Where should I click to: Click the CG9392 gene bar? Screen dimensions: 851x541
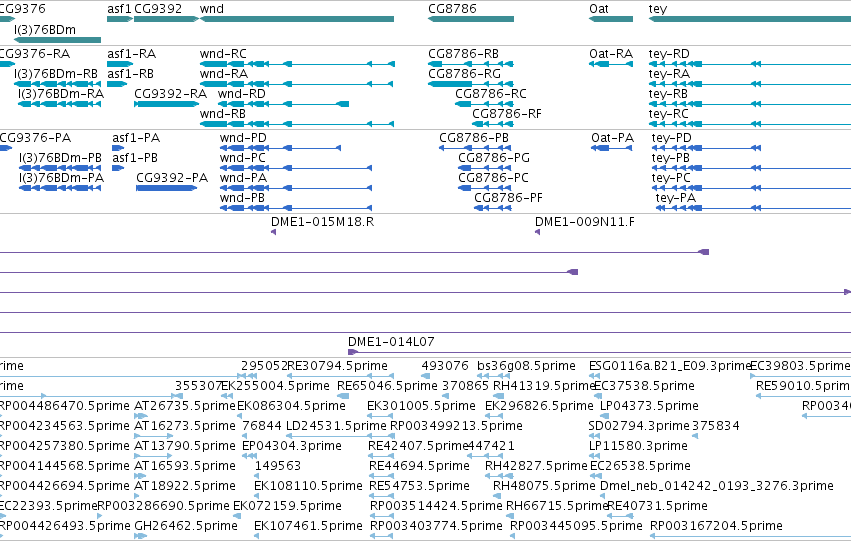click(167, 19)
